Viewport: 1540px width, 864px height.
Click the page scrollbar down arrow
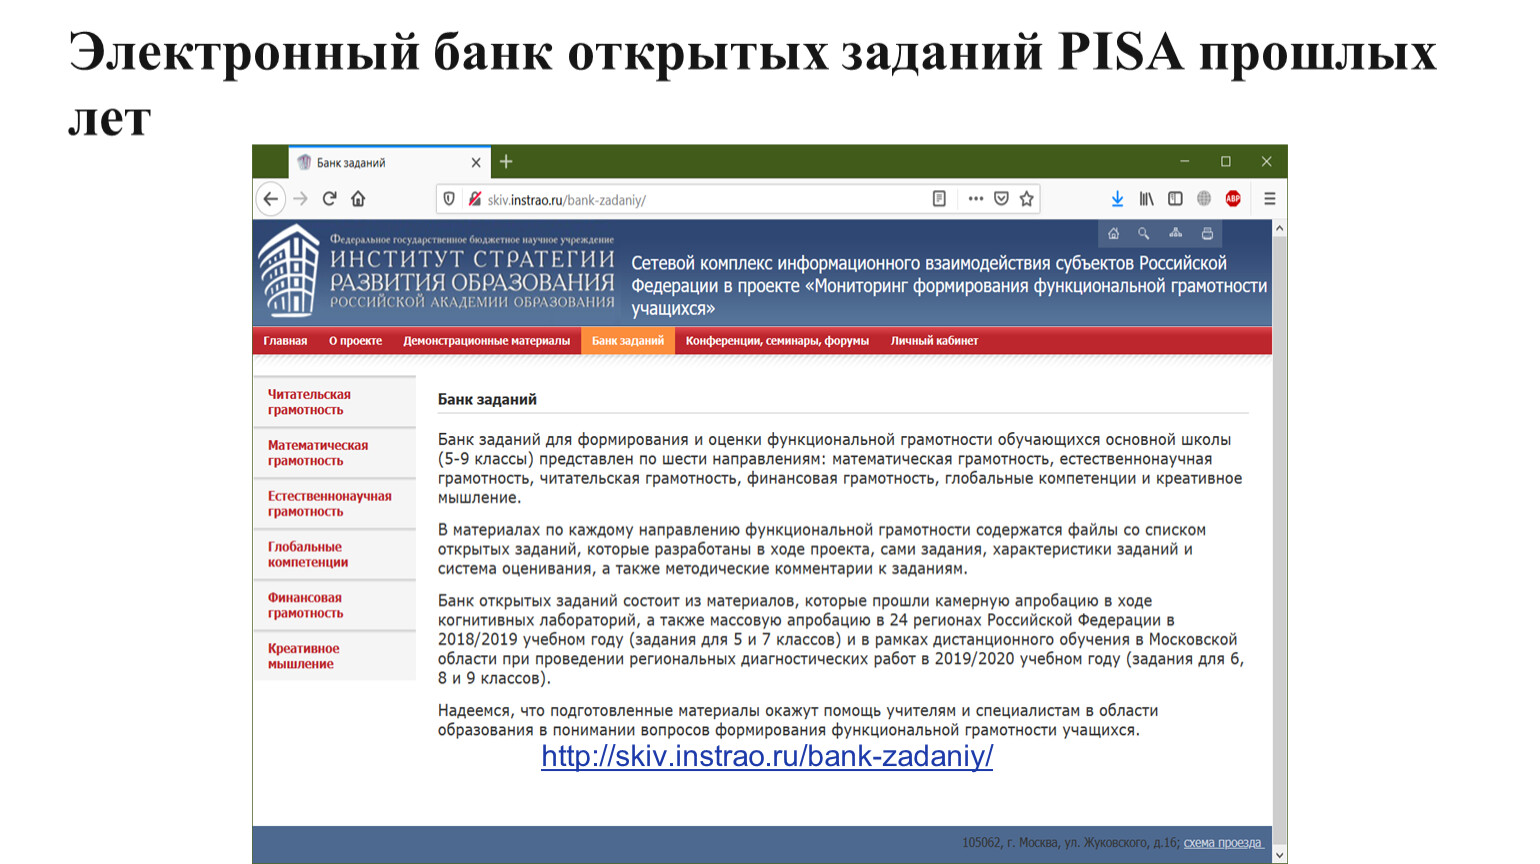pyautogui.click(x=1279, y=855)
